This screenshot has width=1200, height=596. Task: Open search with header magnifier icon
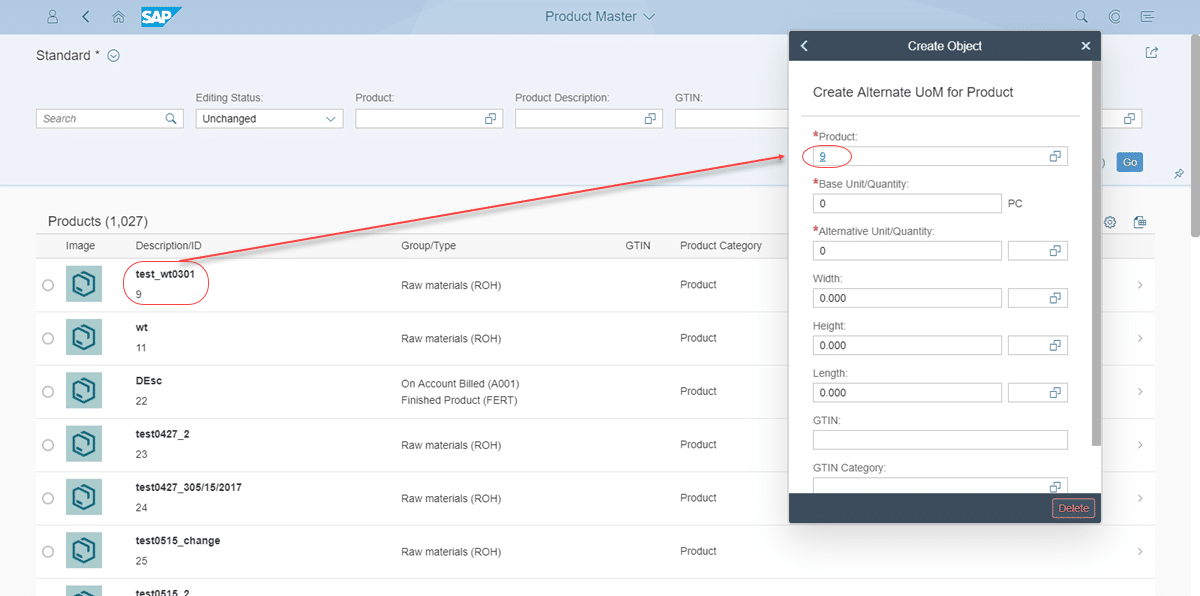(x=1081, y=17)
